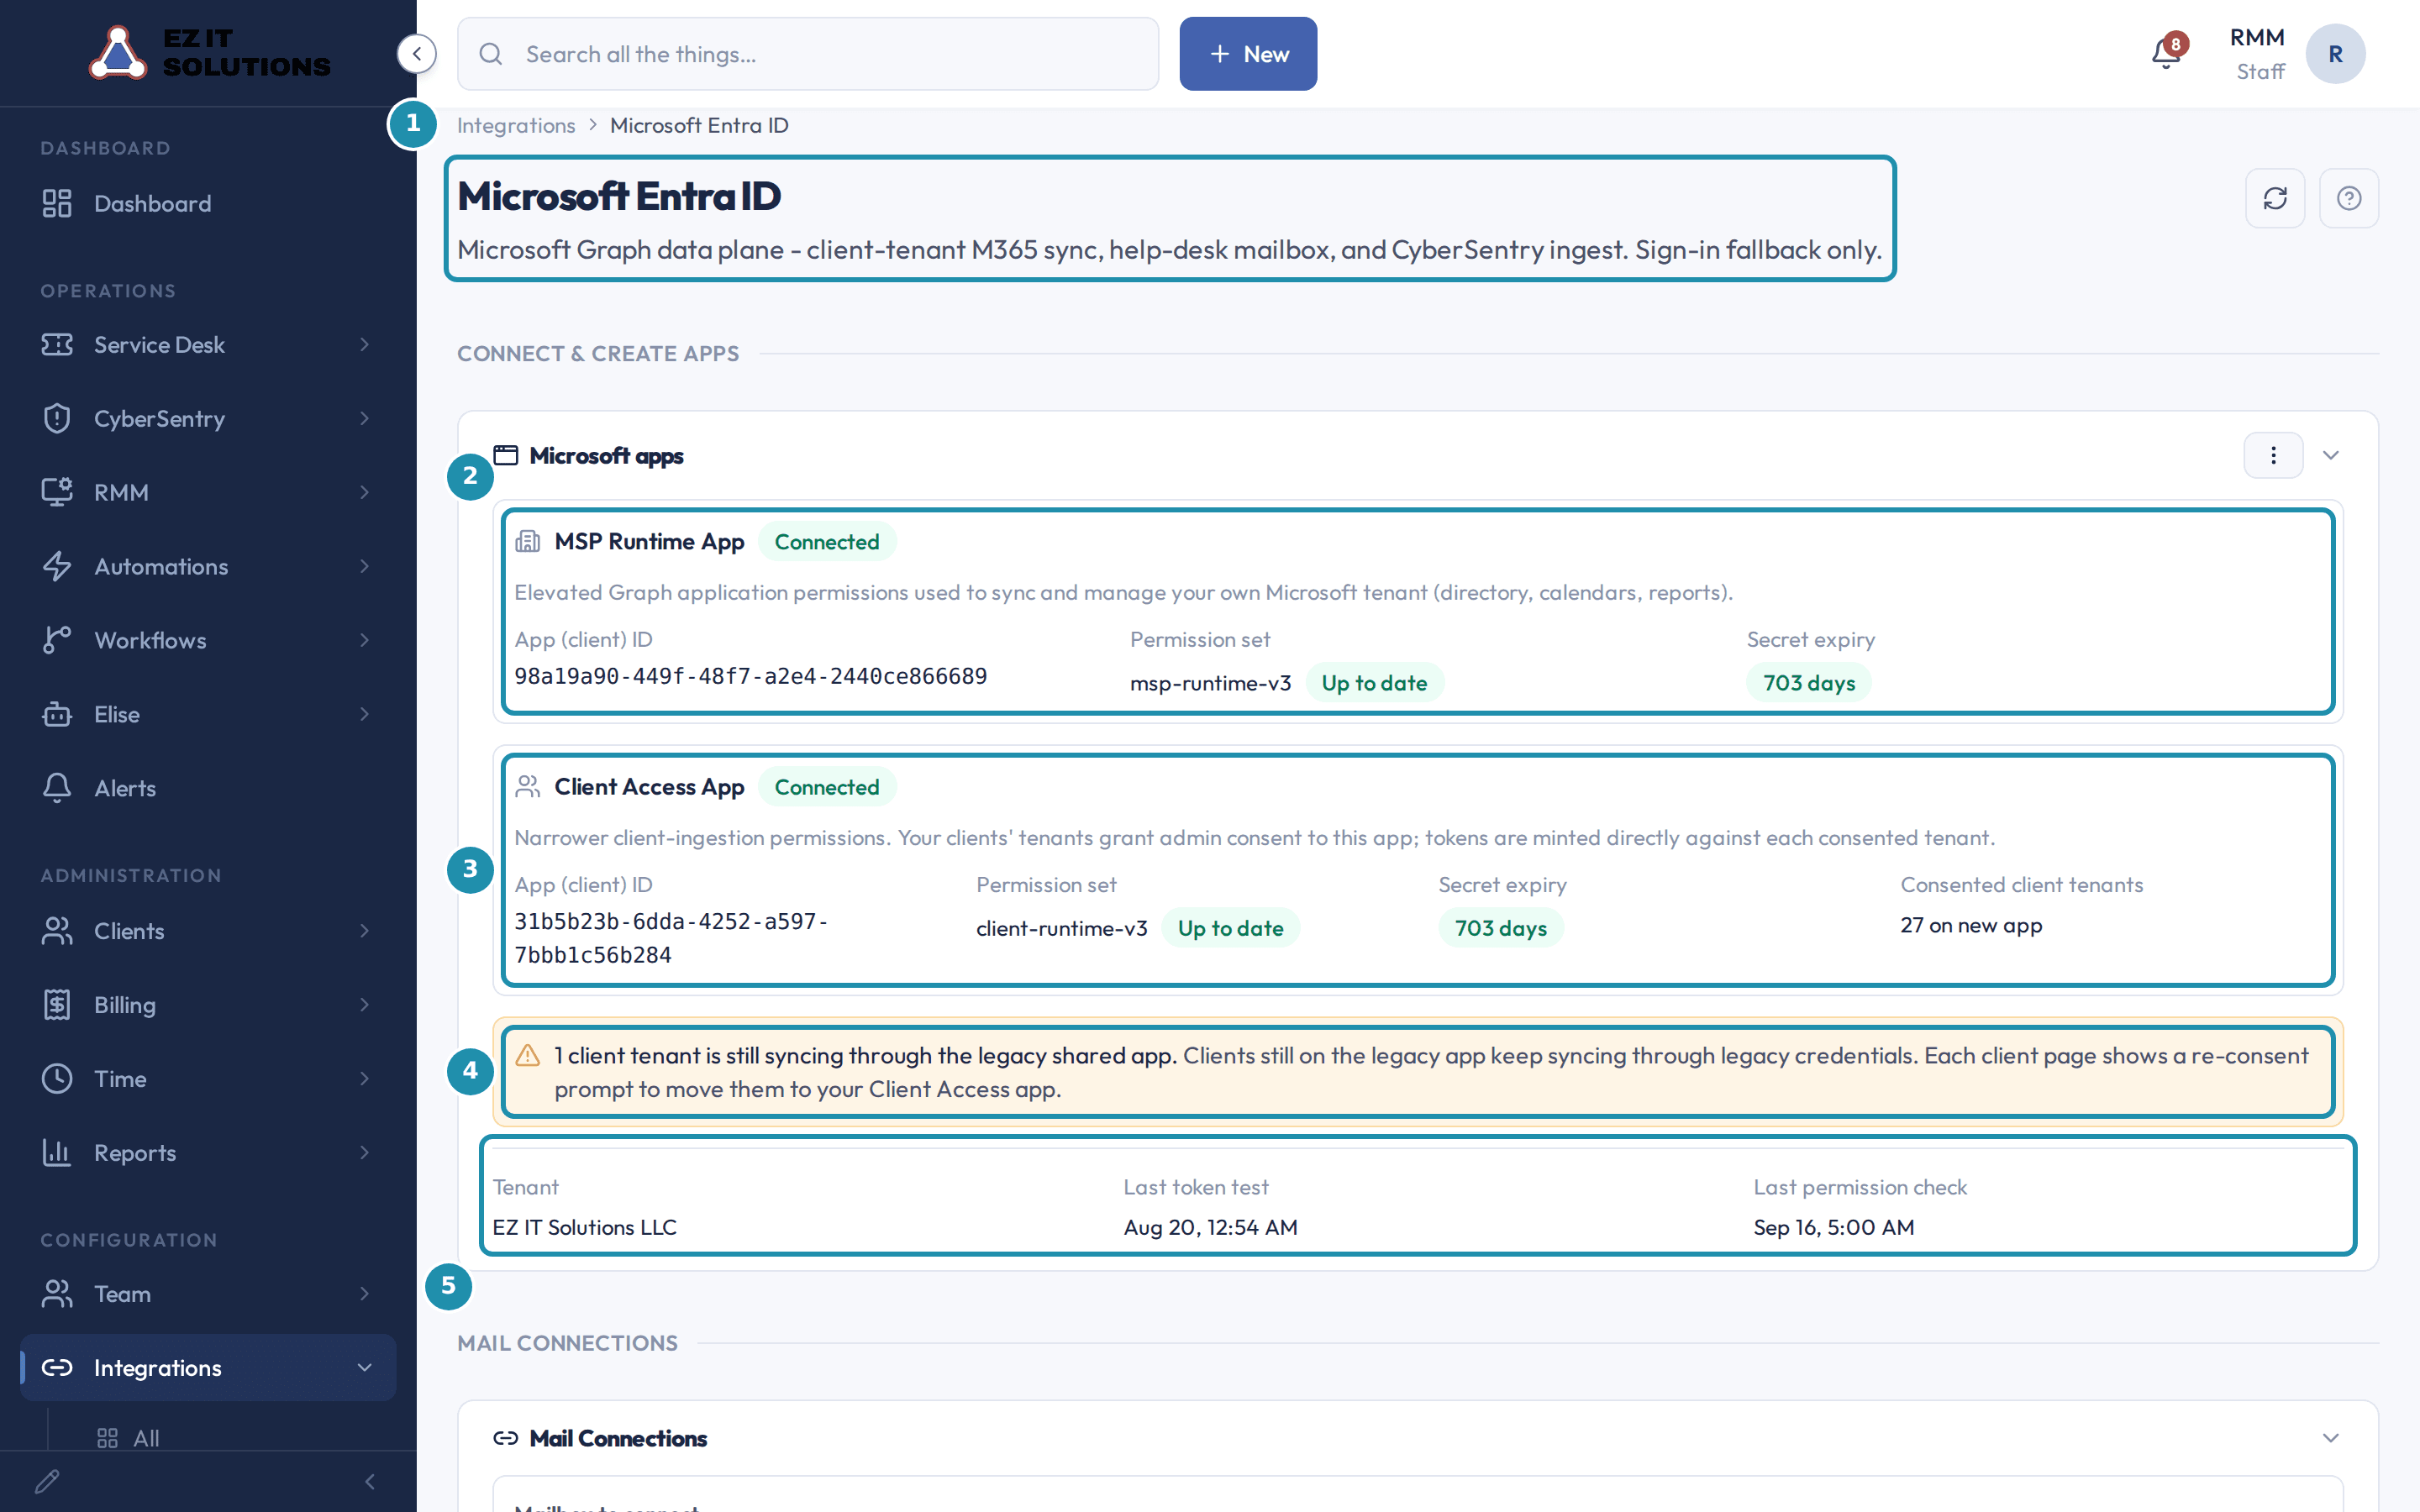Click the MSP Runtime App Connected badge
The height and width of the screenshot is (1512, 2420).
pos(827,541)
